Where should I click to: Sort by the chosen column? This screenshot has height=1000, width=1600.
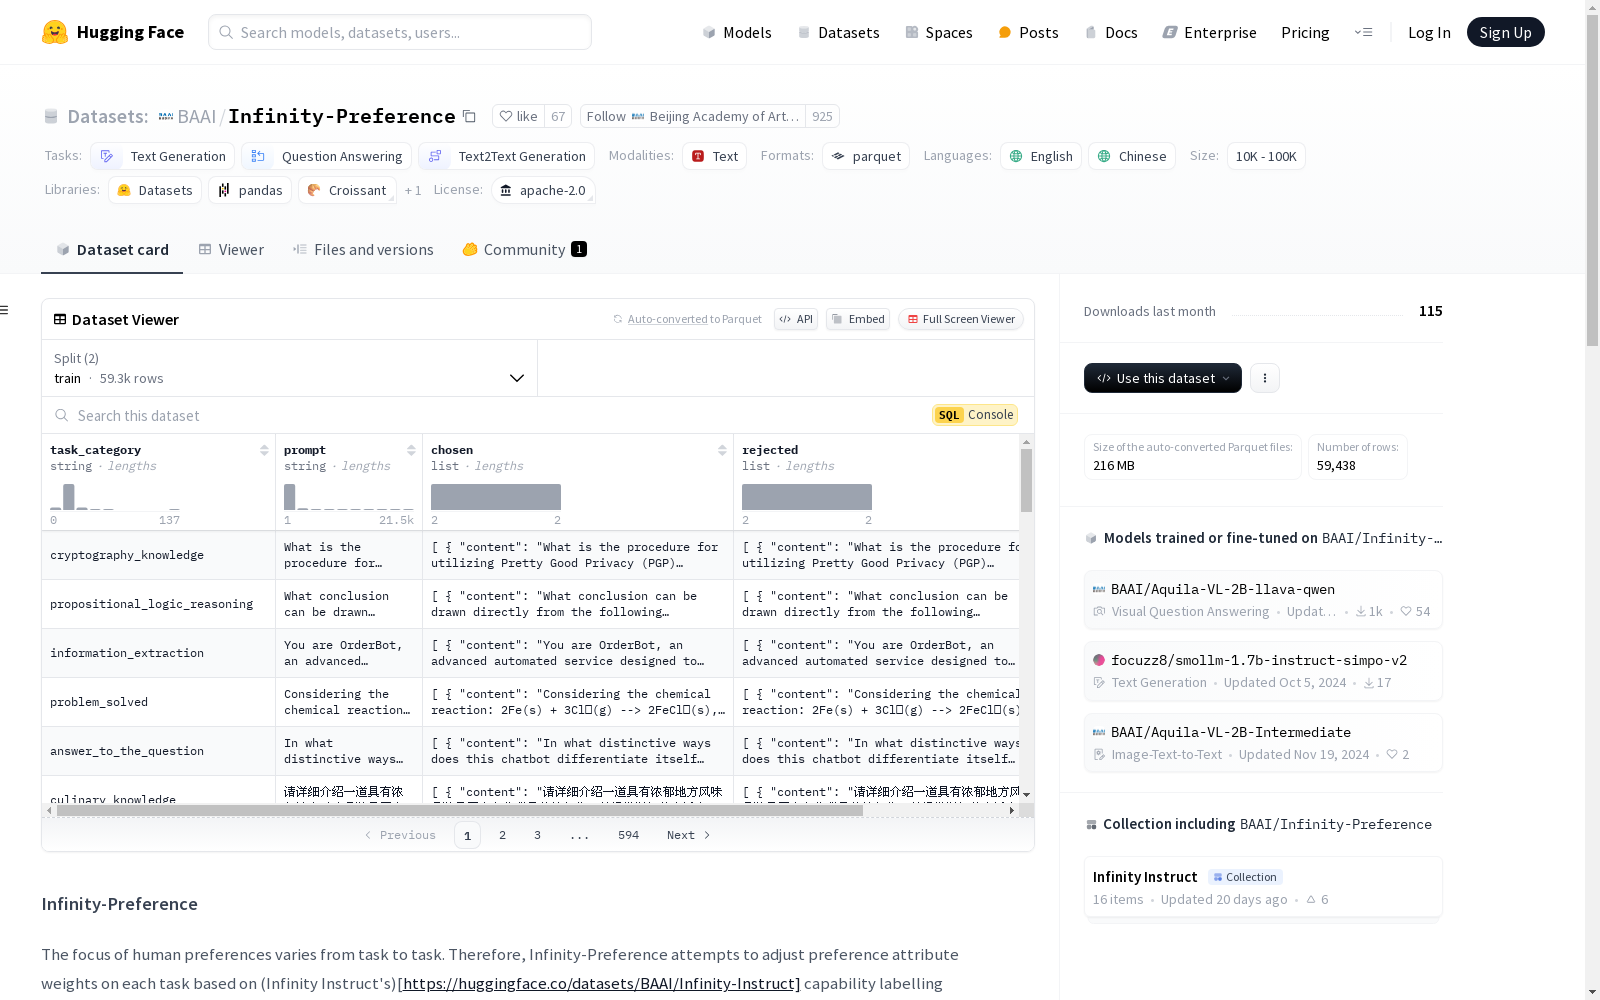tap(722, 450)
